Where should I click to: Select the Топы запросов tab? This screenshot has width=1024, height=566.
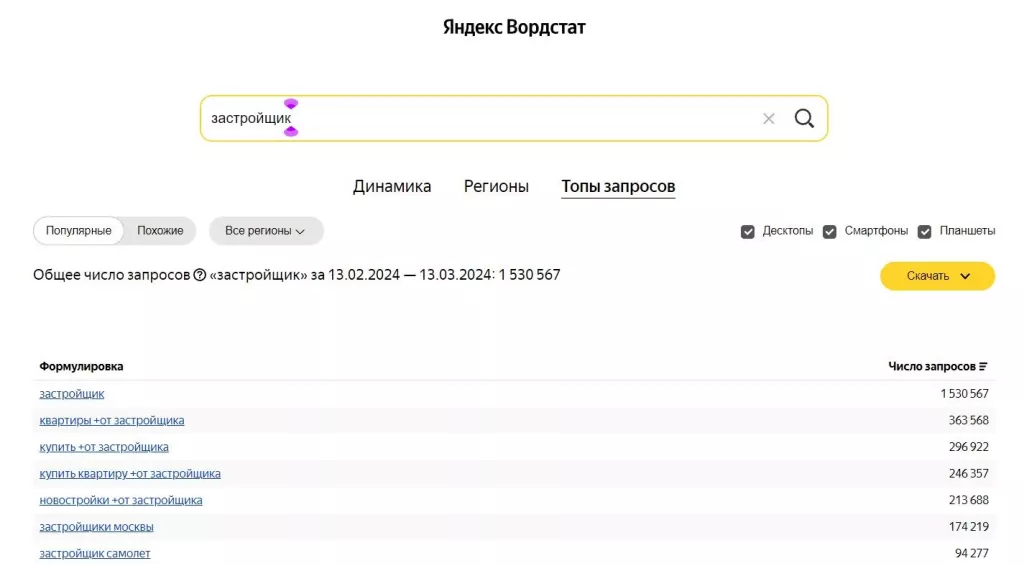[x=618, y=187]
